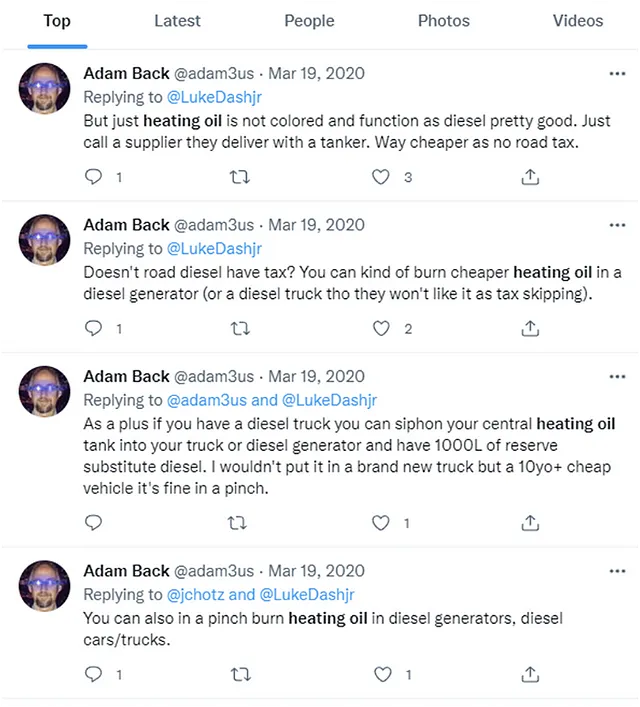Open more options on the siphon tweet
This screenshot has width=640, height=707.
[617, 376]
